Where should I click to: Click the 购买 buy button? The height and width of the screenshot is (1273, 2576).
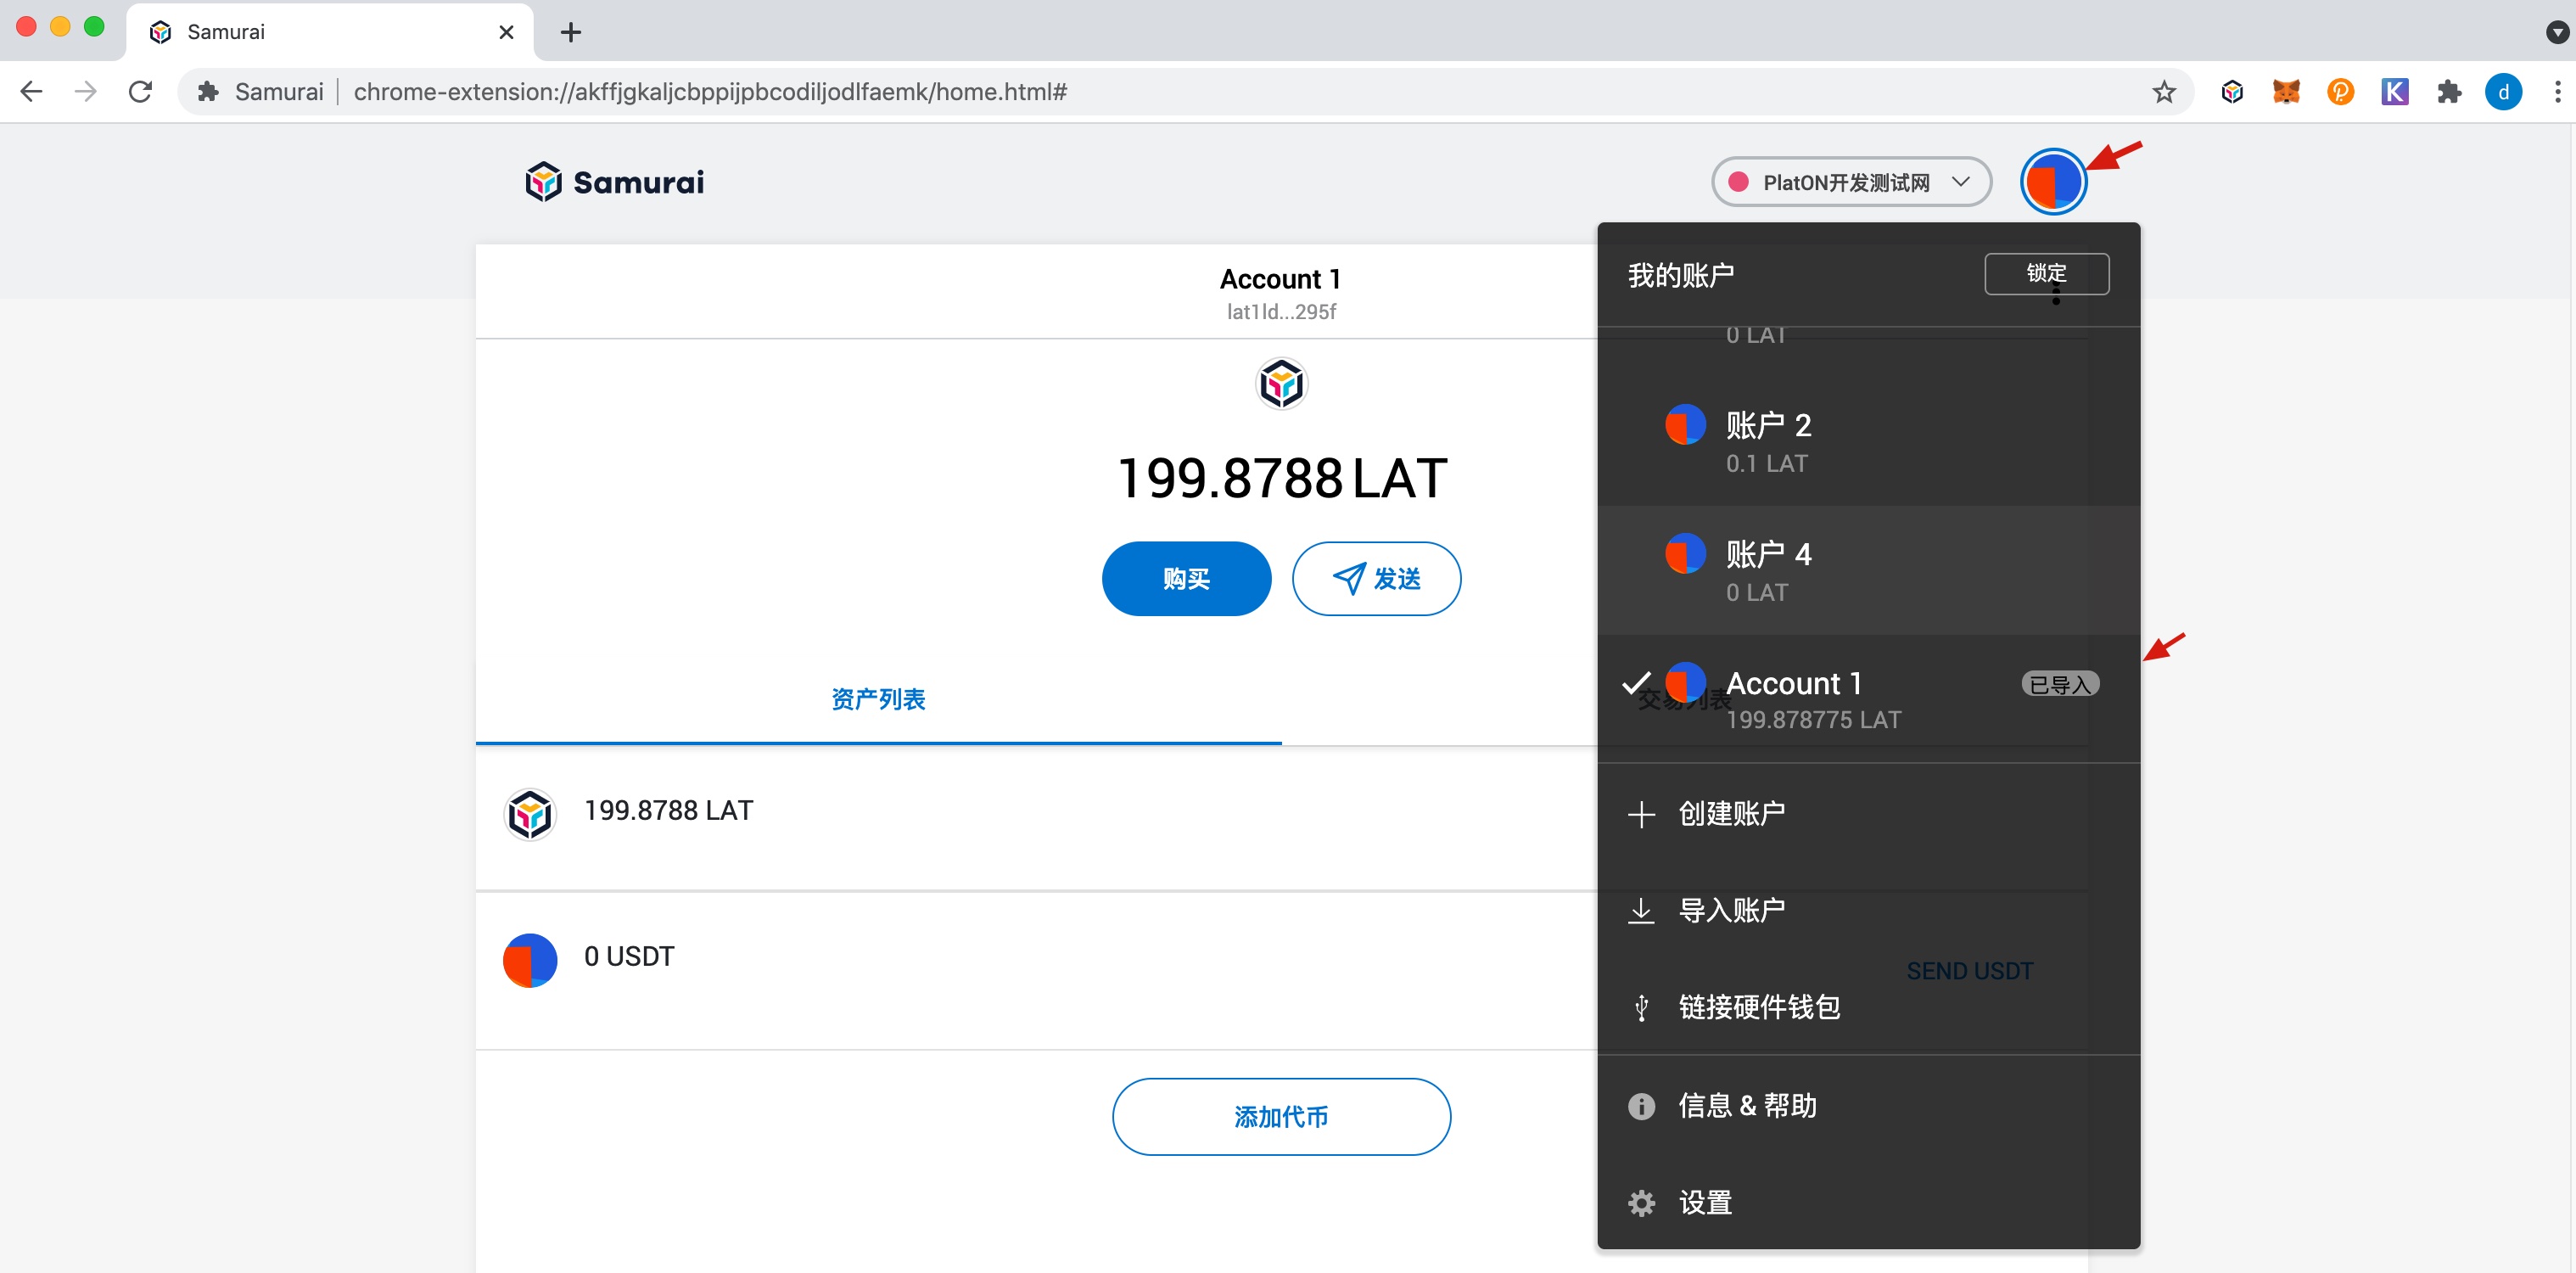tap(1186, 578)
